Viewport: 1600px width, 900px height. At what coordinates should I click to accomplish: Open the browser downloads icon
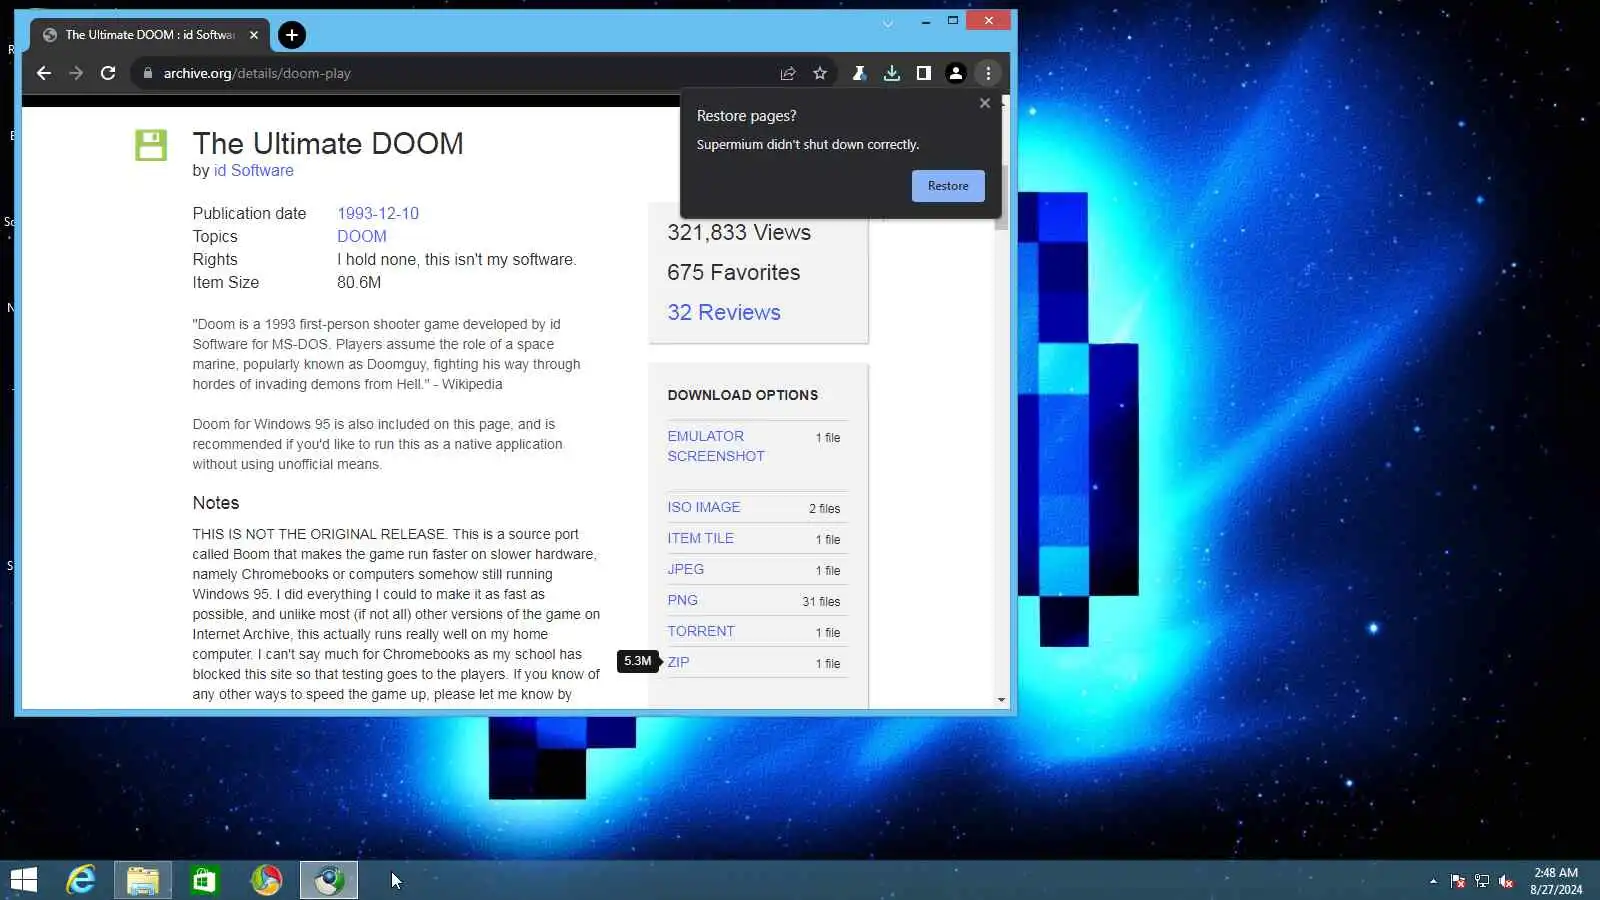pyautogui.click(x=892, y=73)
